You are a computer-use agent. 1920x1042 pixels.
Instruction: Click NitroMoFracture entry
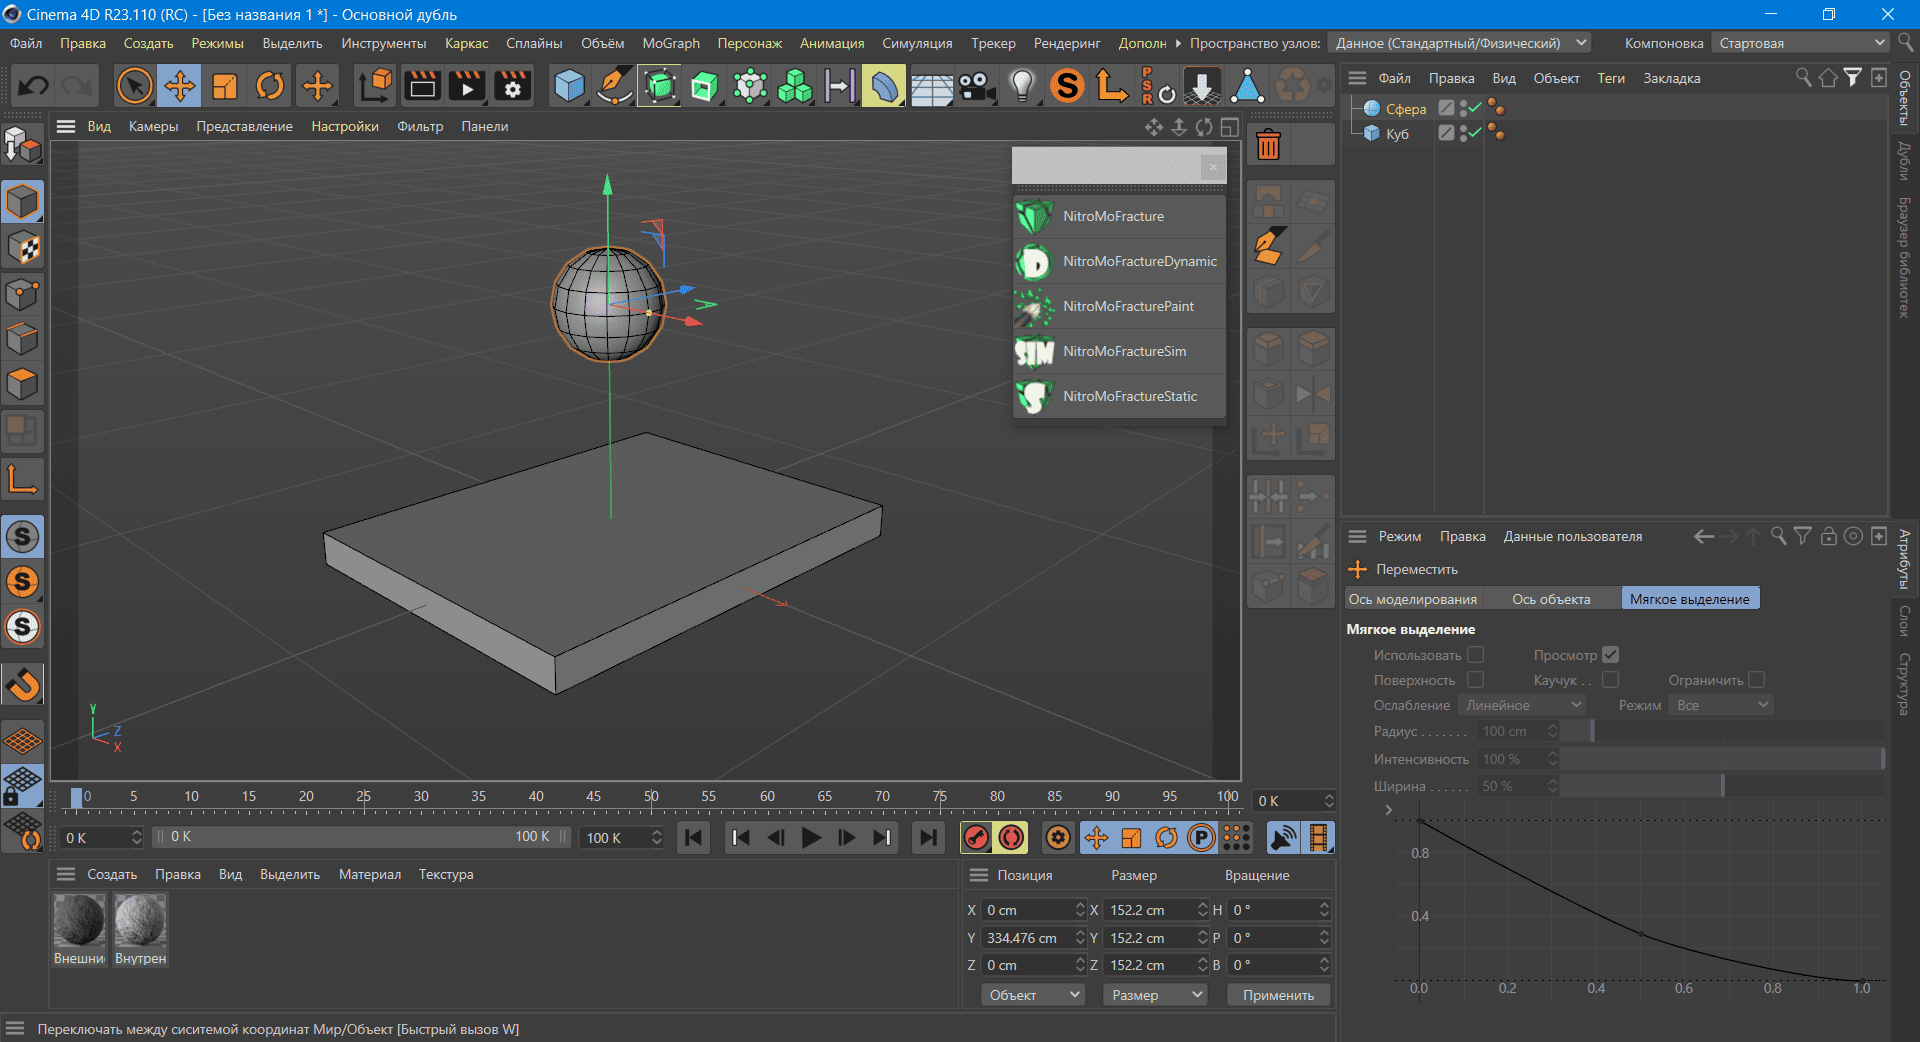[1119, 216]
